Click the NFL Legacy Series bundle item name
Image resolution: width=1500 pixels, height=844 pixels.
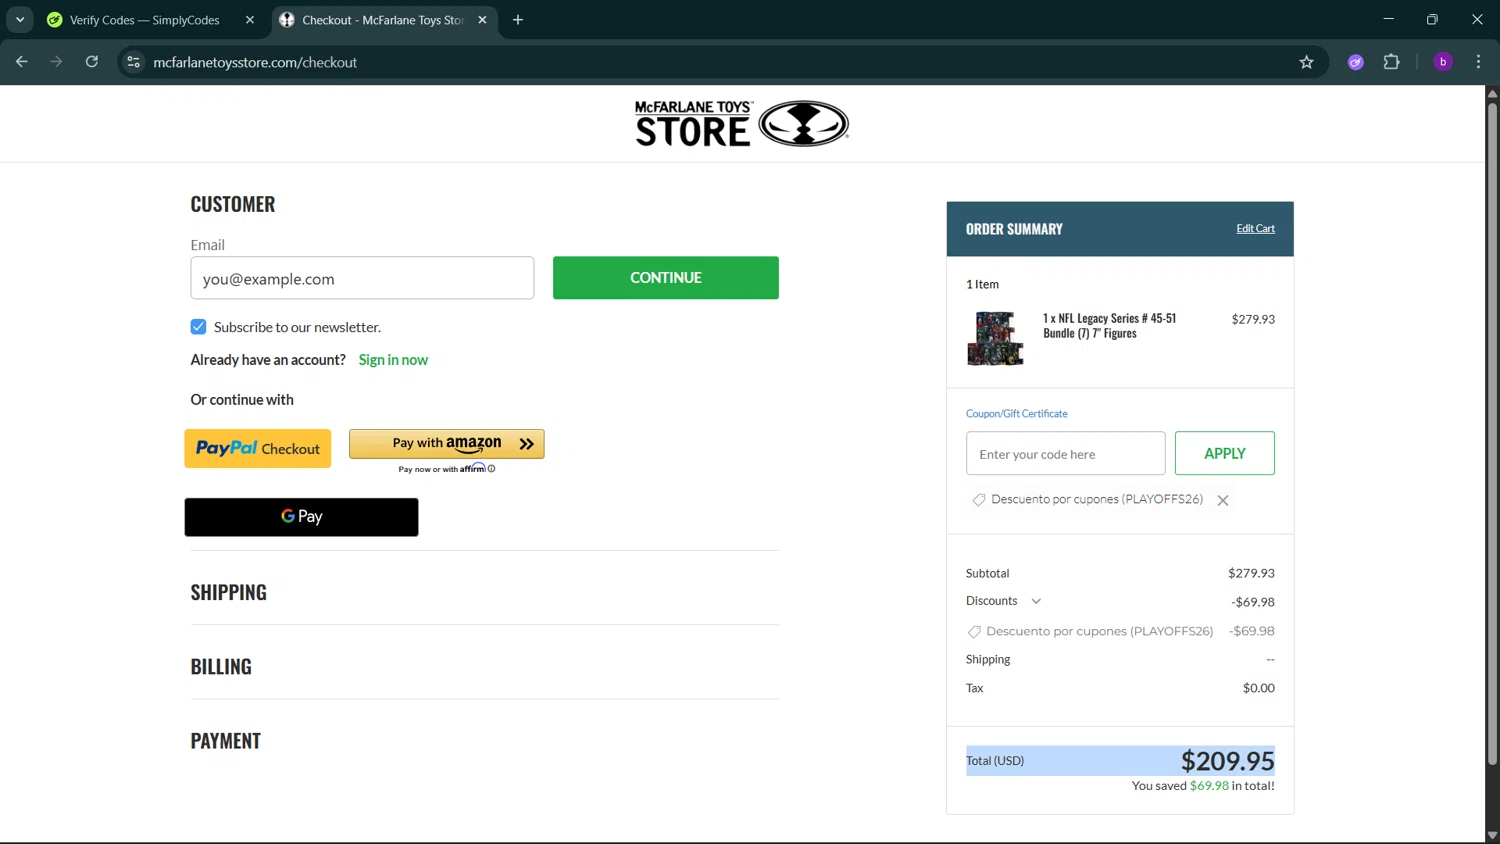point(1109,326)
